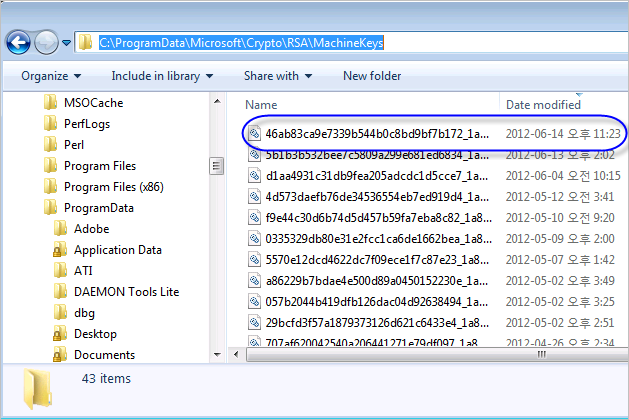
Task: Select the Perl folder icon
Action: 50,144
